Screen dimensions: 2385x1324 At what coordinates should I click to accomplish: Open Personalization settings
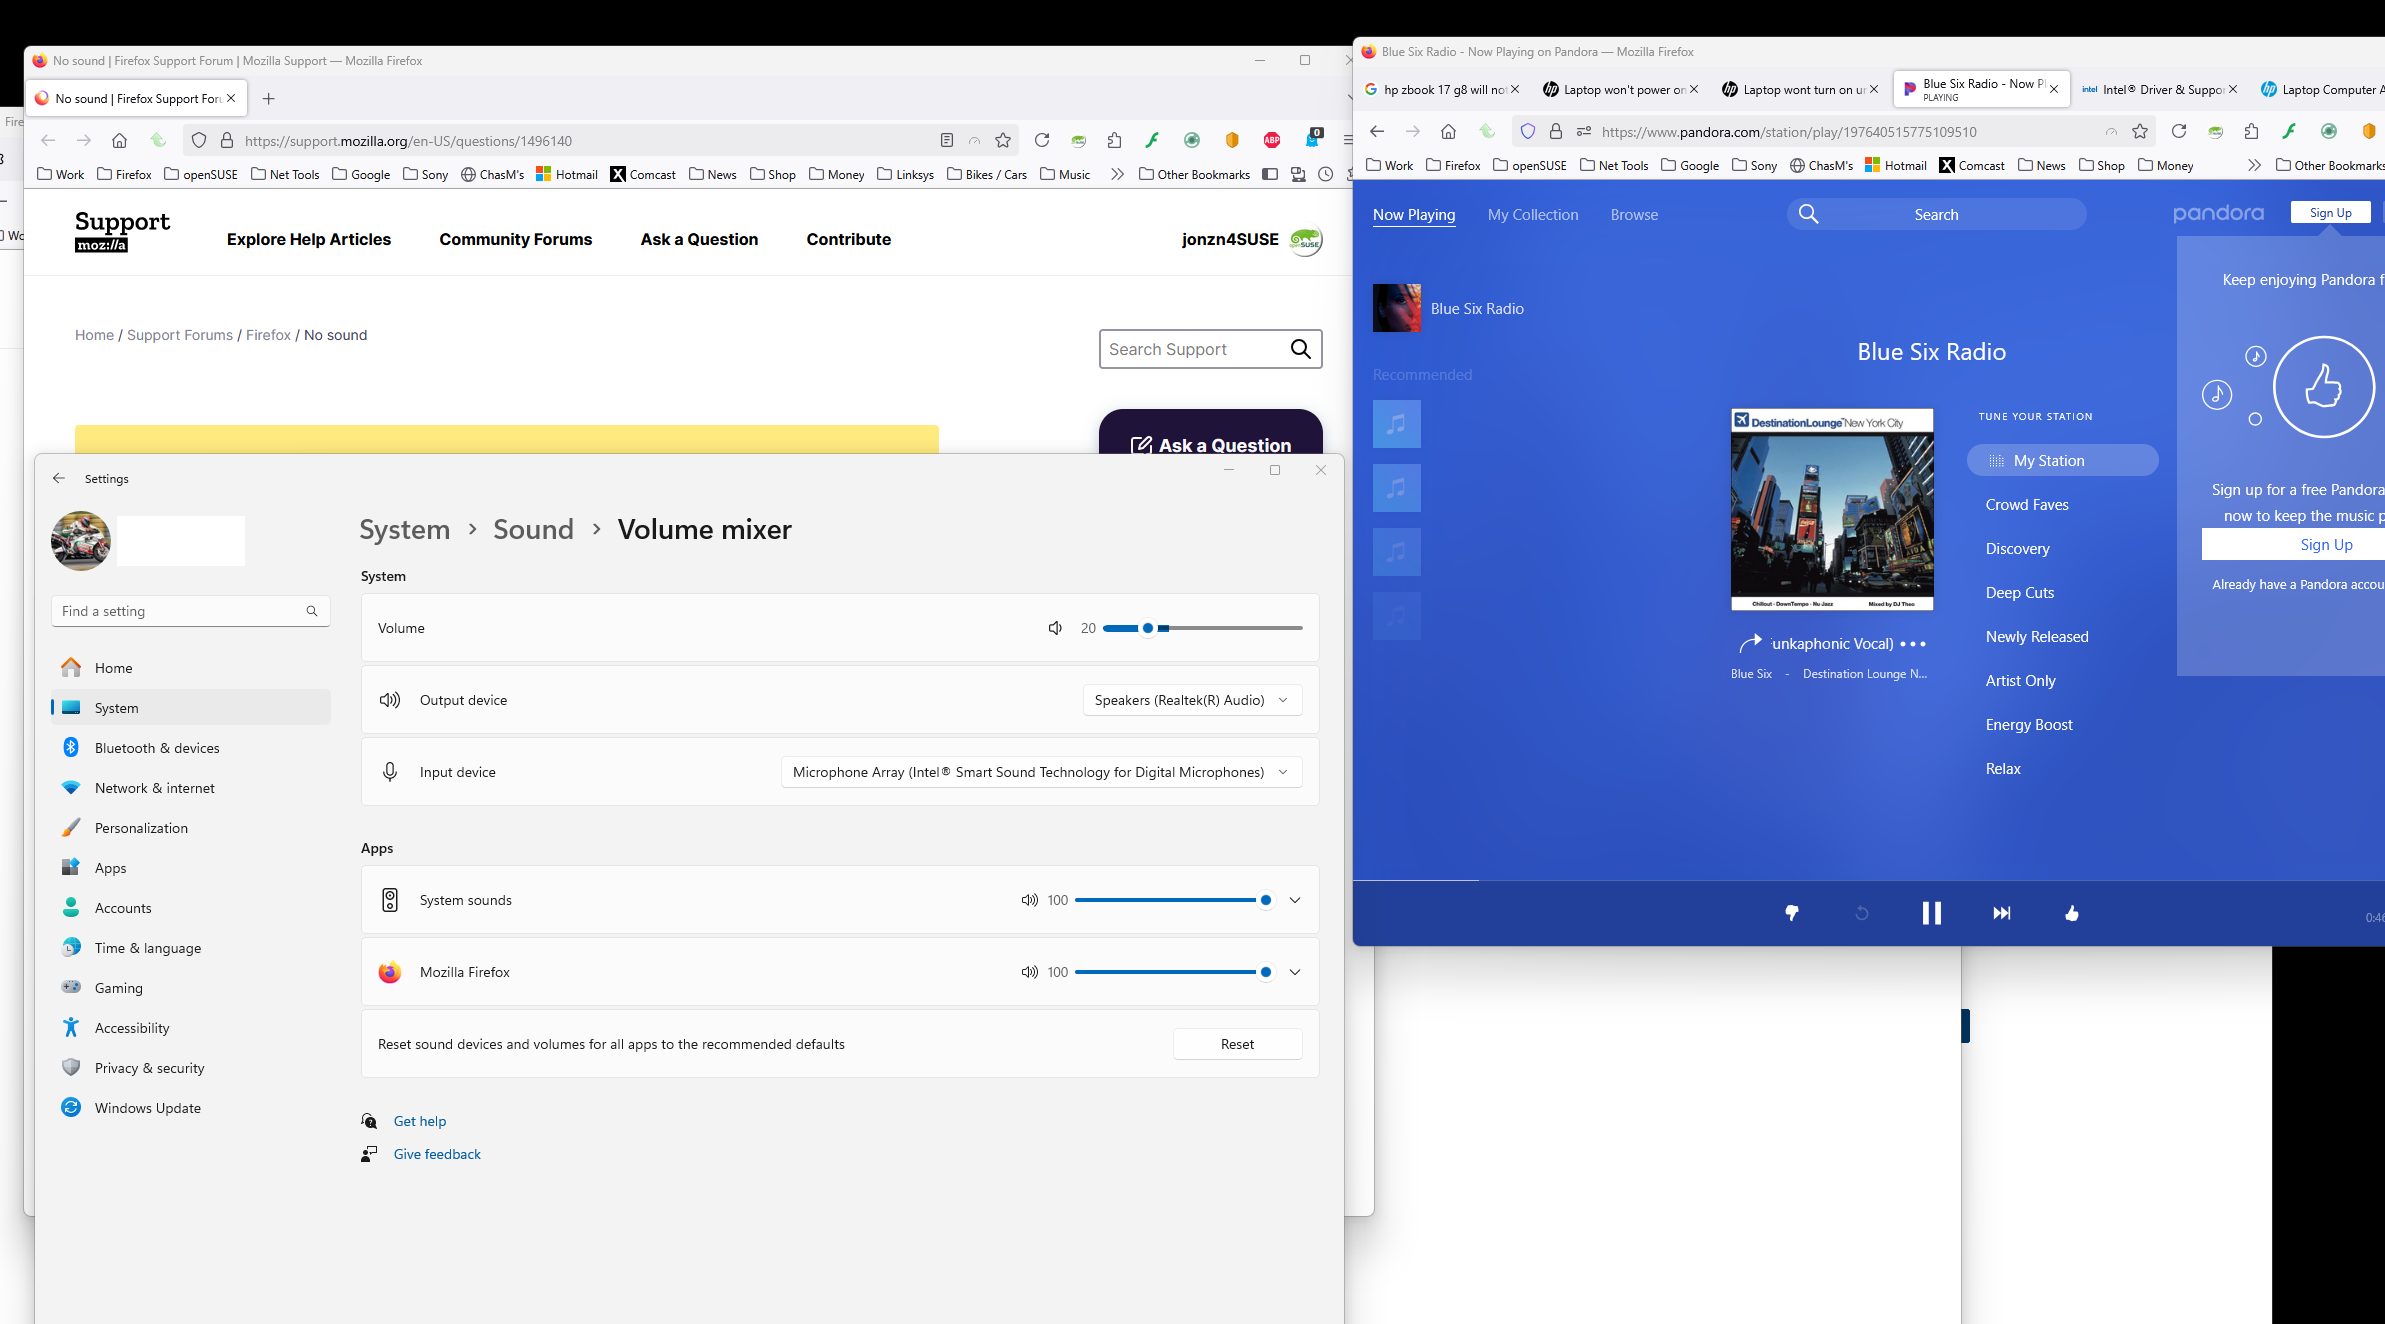[190, 828]
